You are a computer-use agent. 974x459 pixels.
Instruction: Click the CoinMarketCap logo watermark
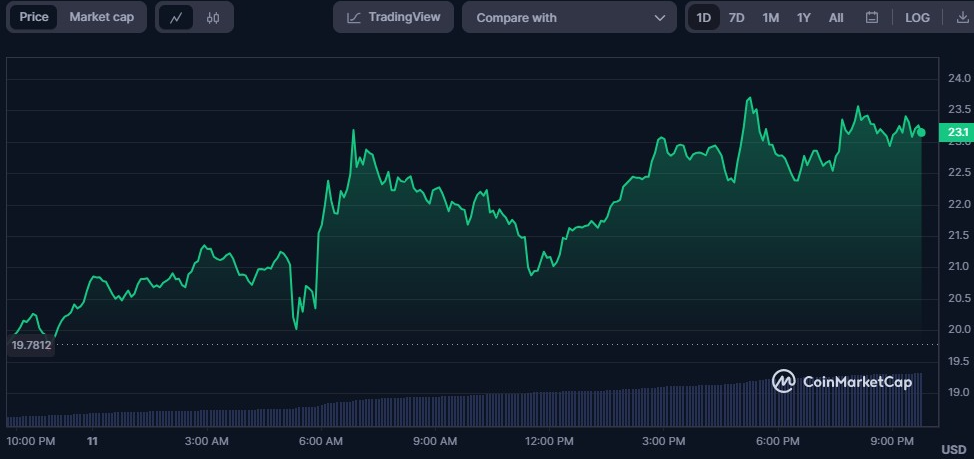pos(841,381)
